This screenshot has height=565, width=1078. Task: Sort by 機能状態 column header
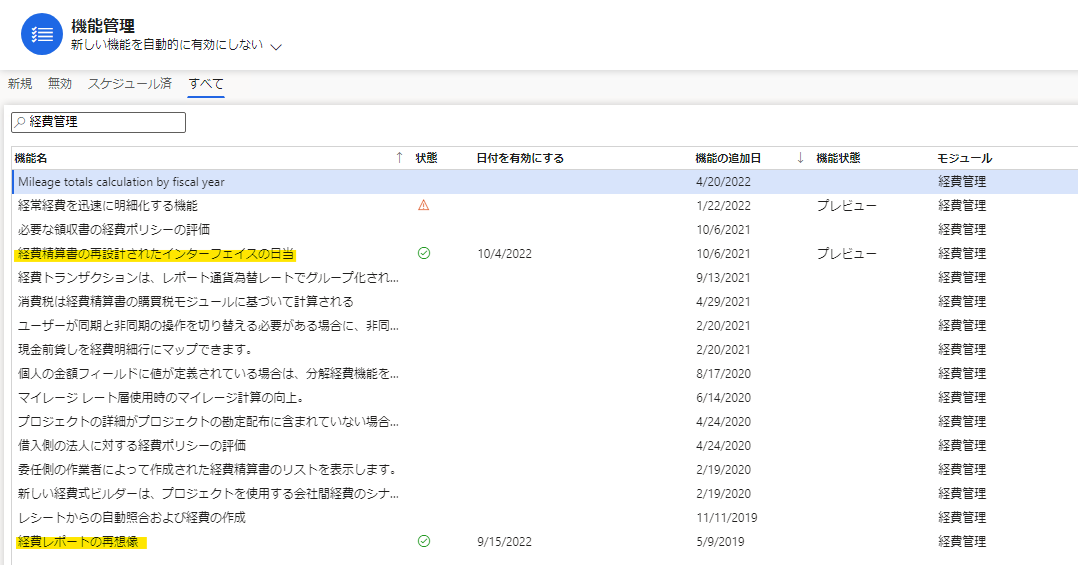[838, 158]
